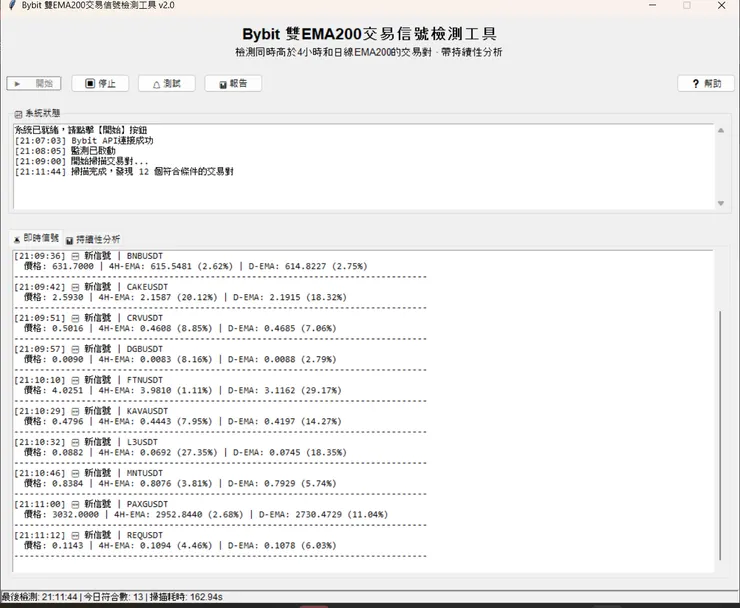Click the signal icon in PAXGUSDT row

coord(76,504)
